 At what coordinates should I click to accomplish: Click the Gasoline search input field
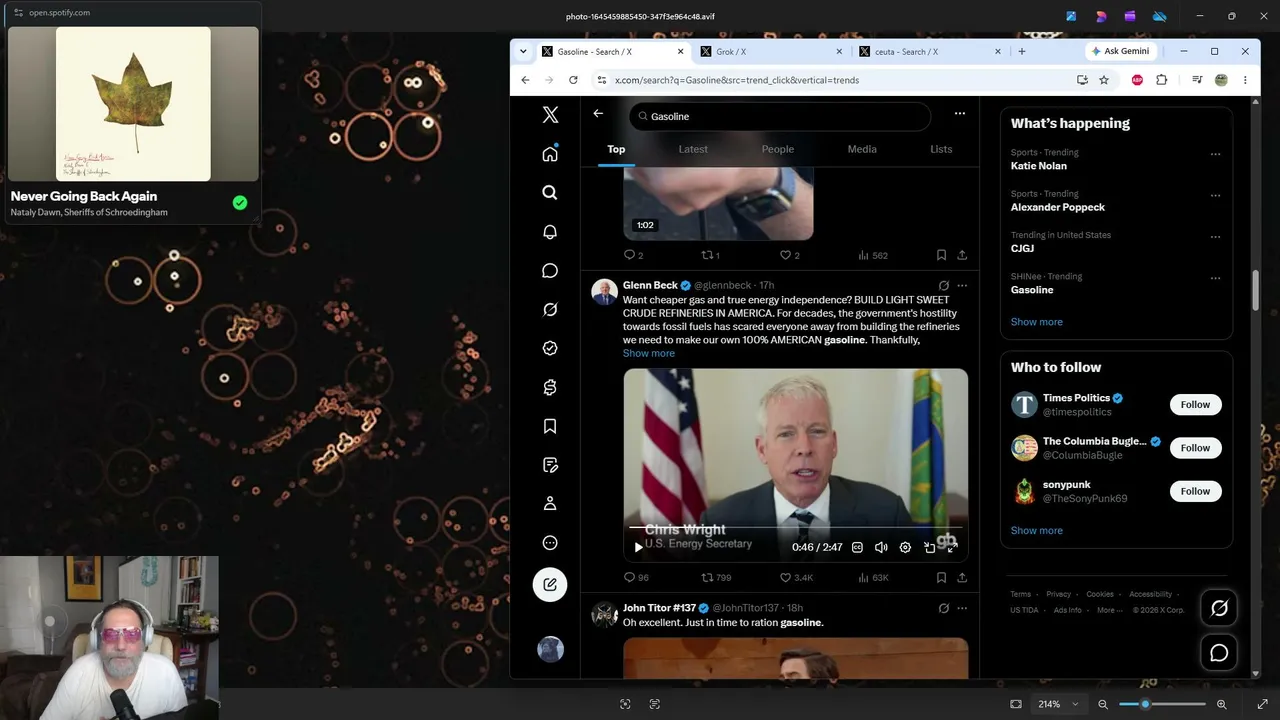(780, 116)
